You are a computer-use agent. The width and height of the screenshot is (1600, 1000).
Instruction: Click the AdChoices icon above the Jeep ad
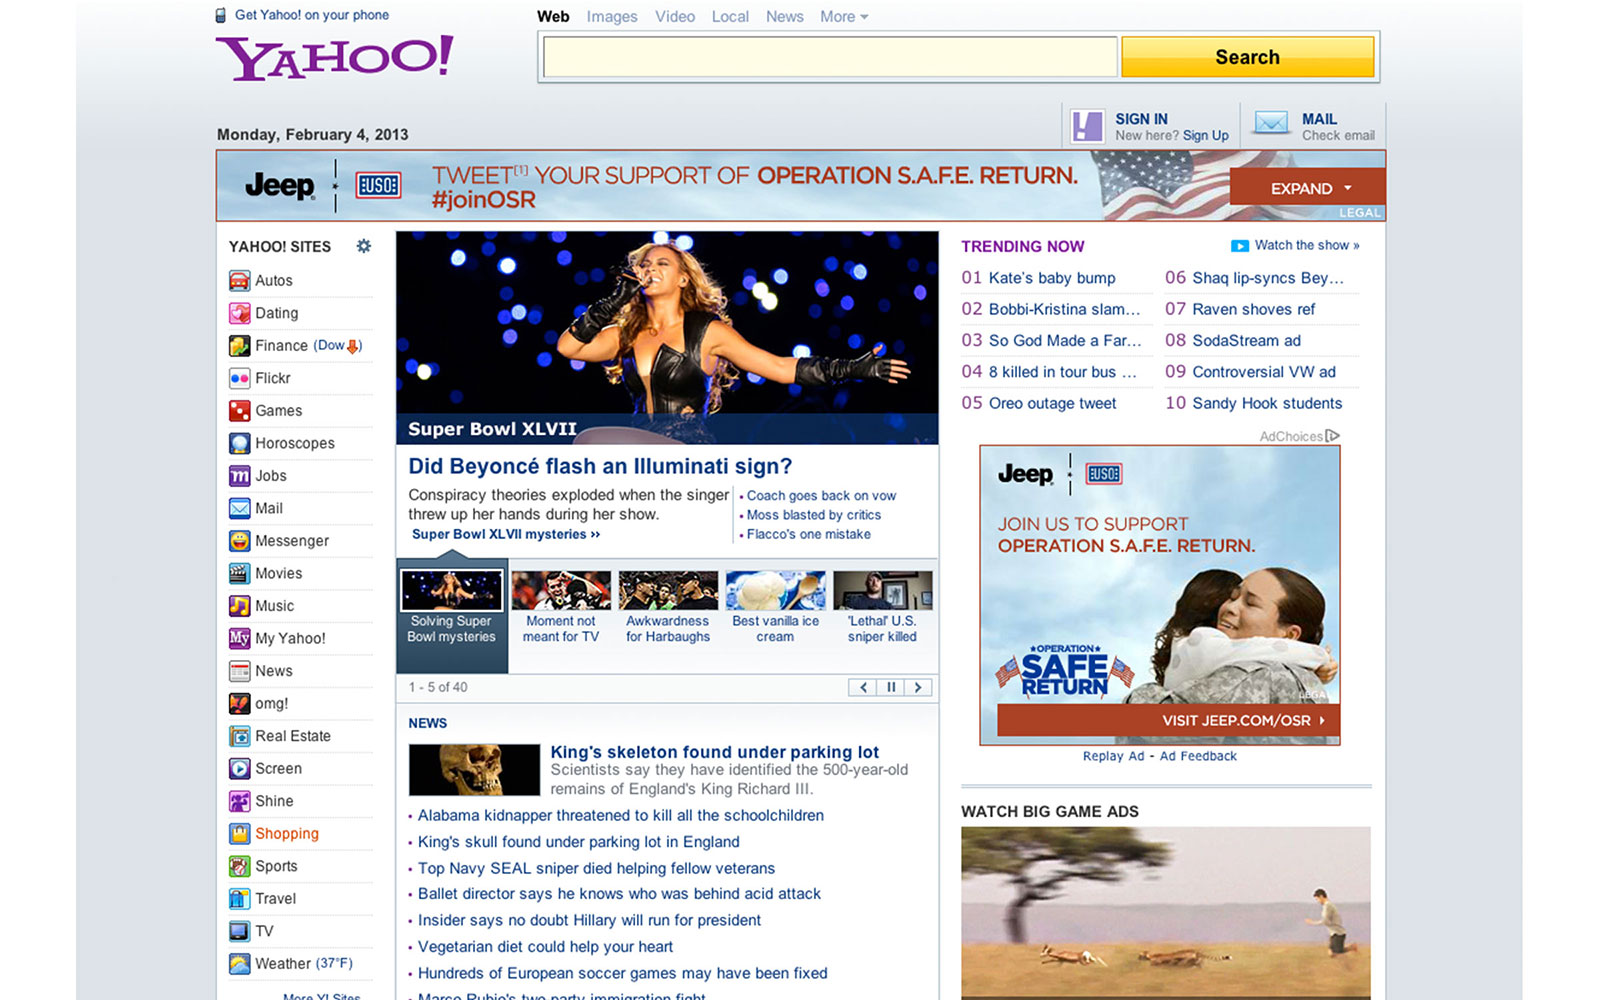pyautogui.click(x=1332, y=436)
